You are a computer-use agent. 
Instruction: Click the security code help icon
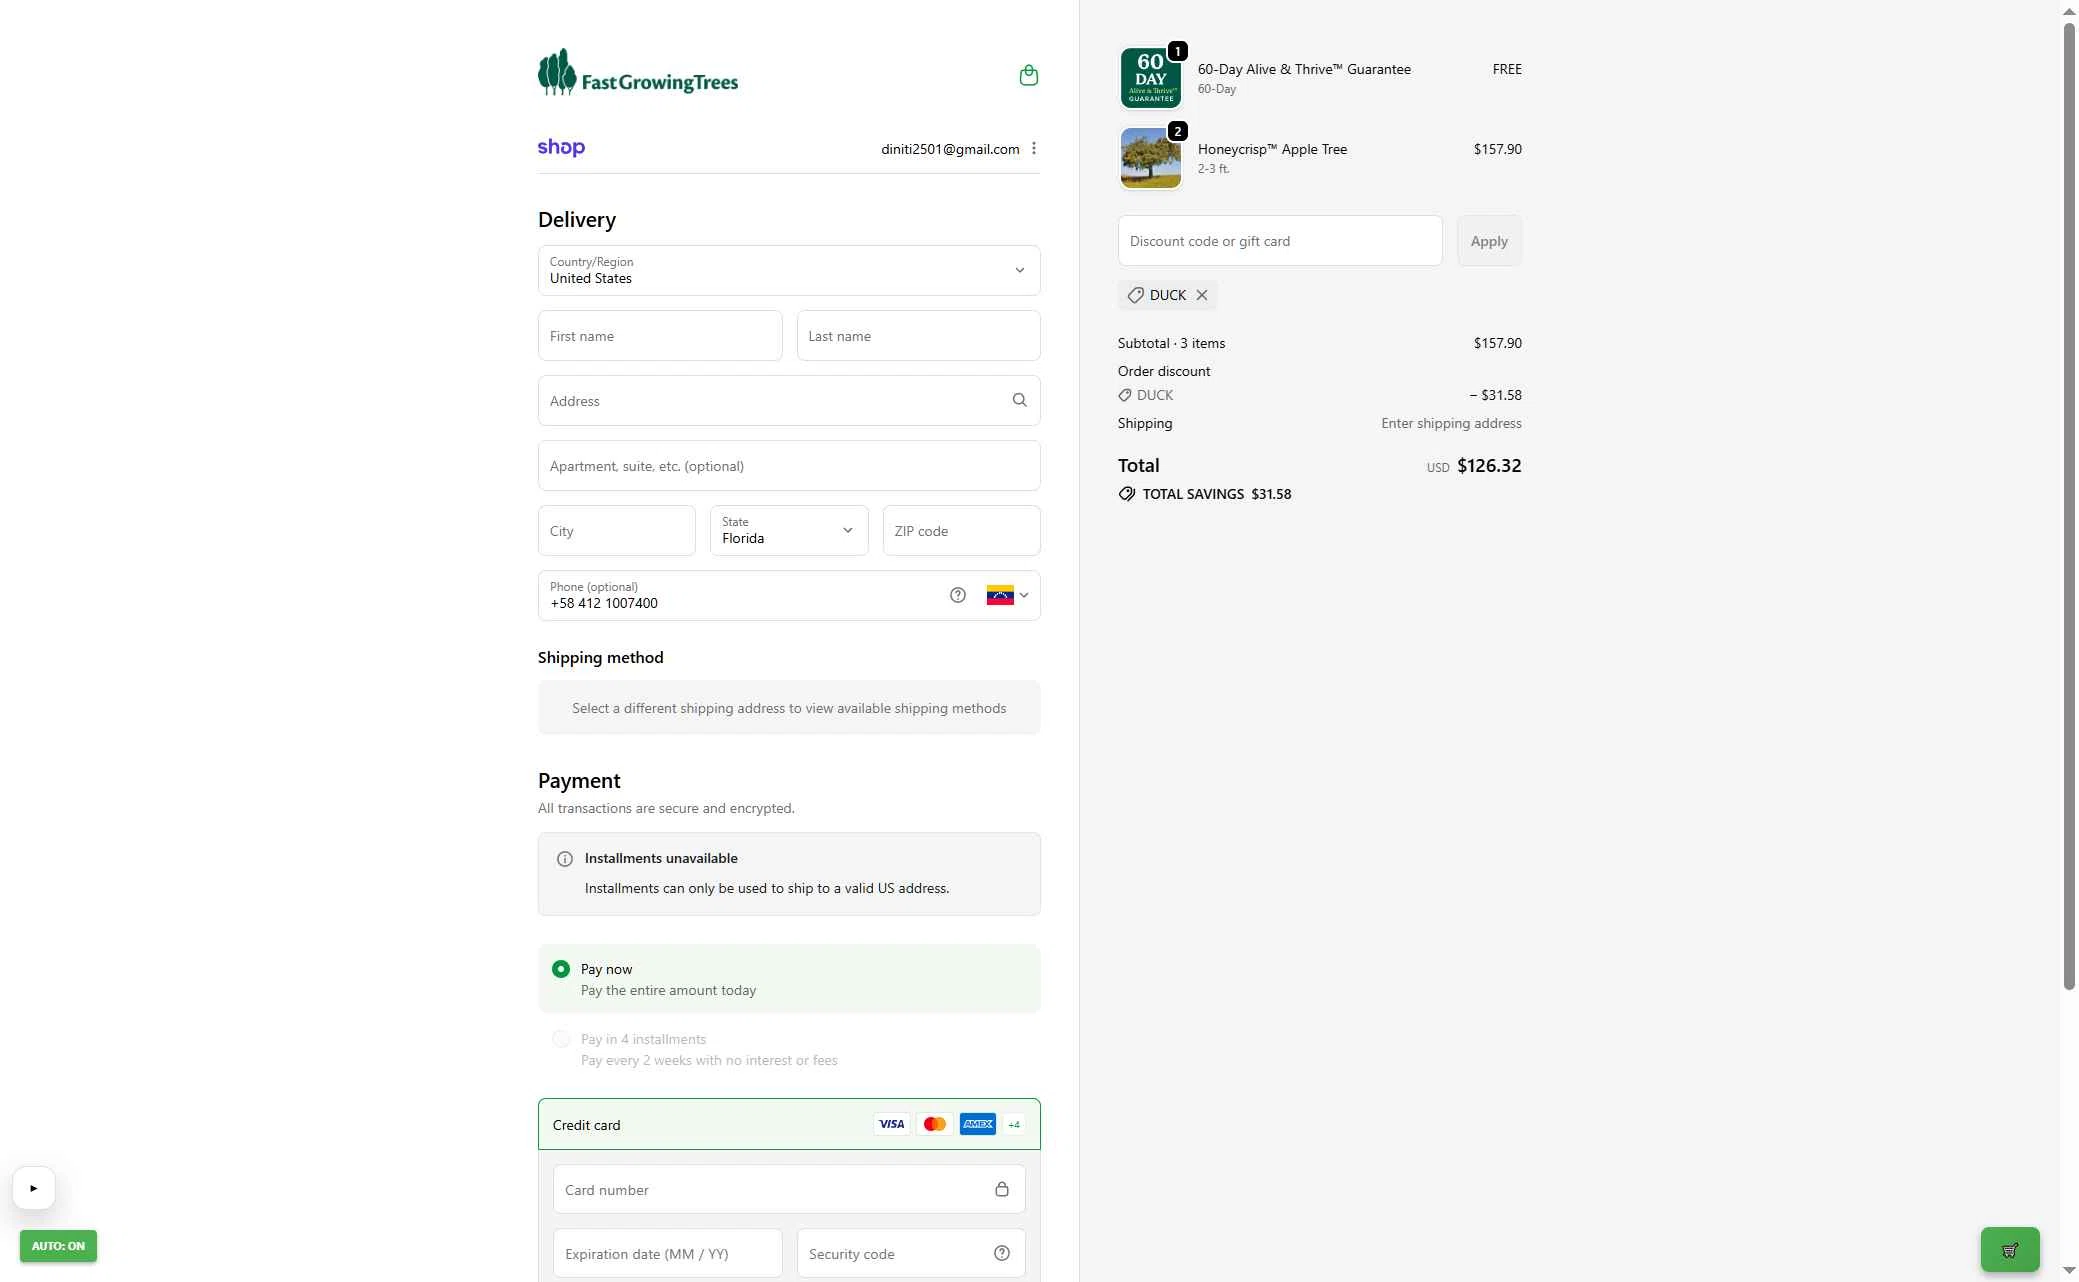pyautogui.click(x=1001, y=1254)
